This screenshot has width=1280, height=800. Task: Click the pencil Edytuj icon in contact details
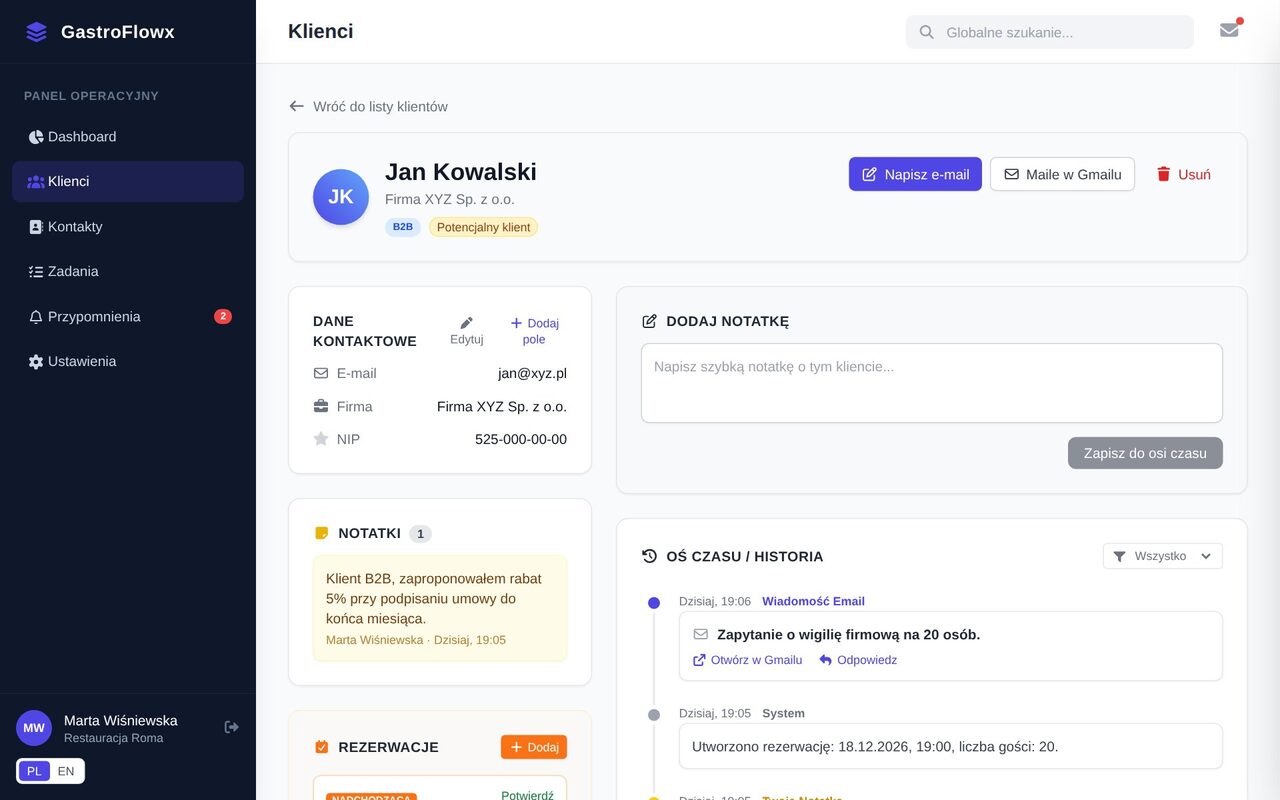coord(466,323)
